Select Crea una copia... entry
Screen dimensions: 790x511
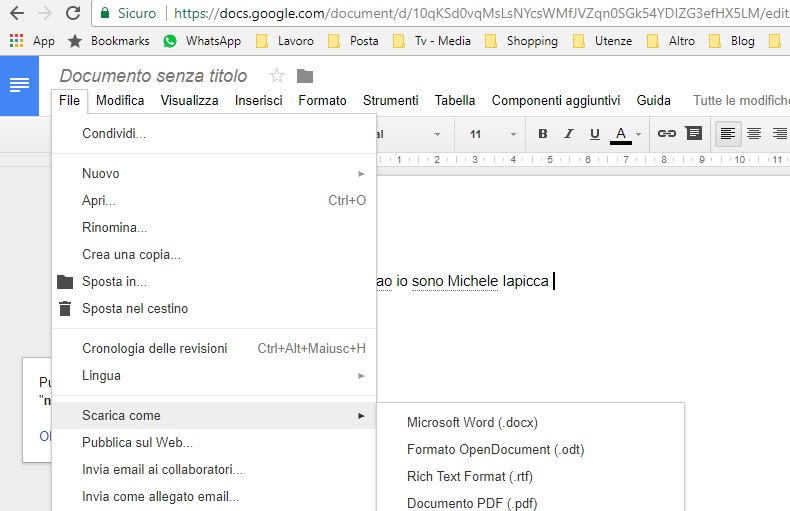tap(214, 254)
